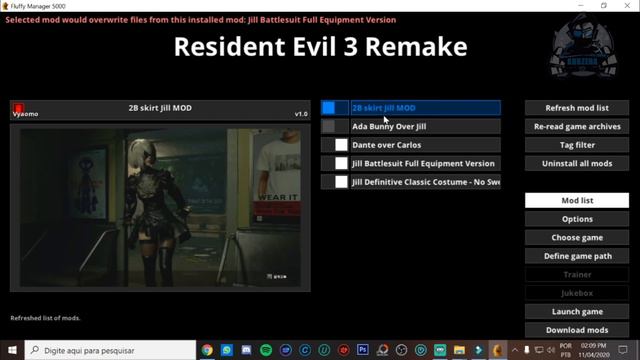This screenshot has width=640, height=360.
Task: Select Jill Battlesuit Full Equipment Version entry
Action: 425,163
